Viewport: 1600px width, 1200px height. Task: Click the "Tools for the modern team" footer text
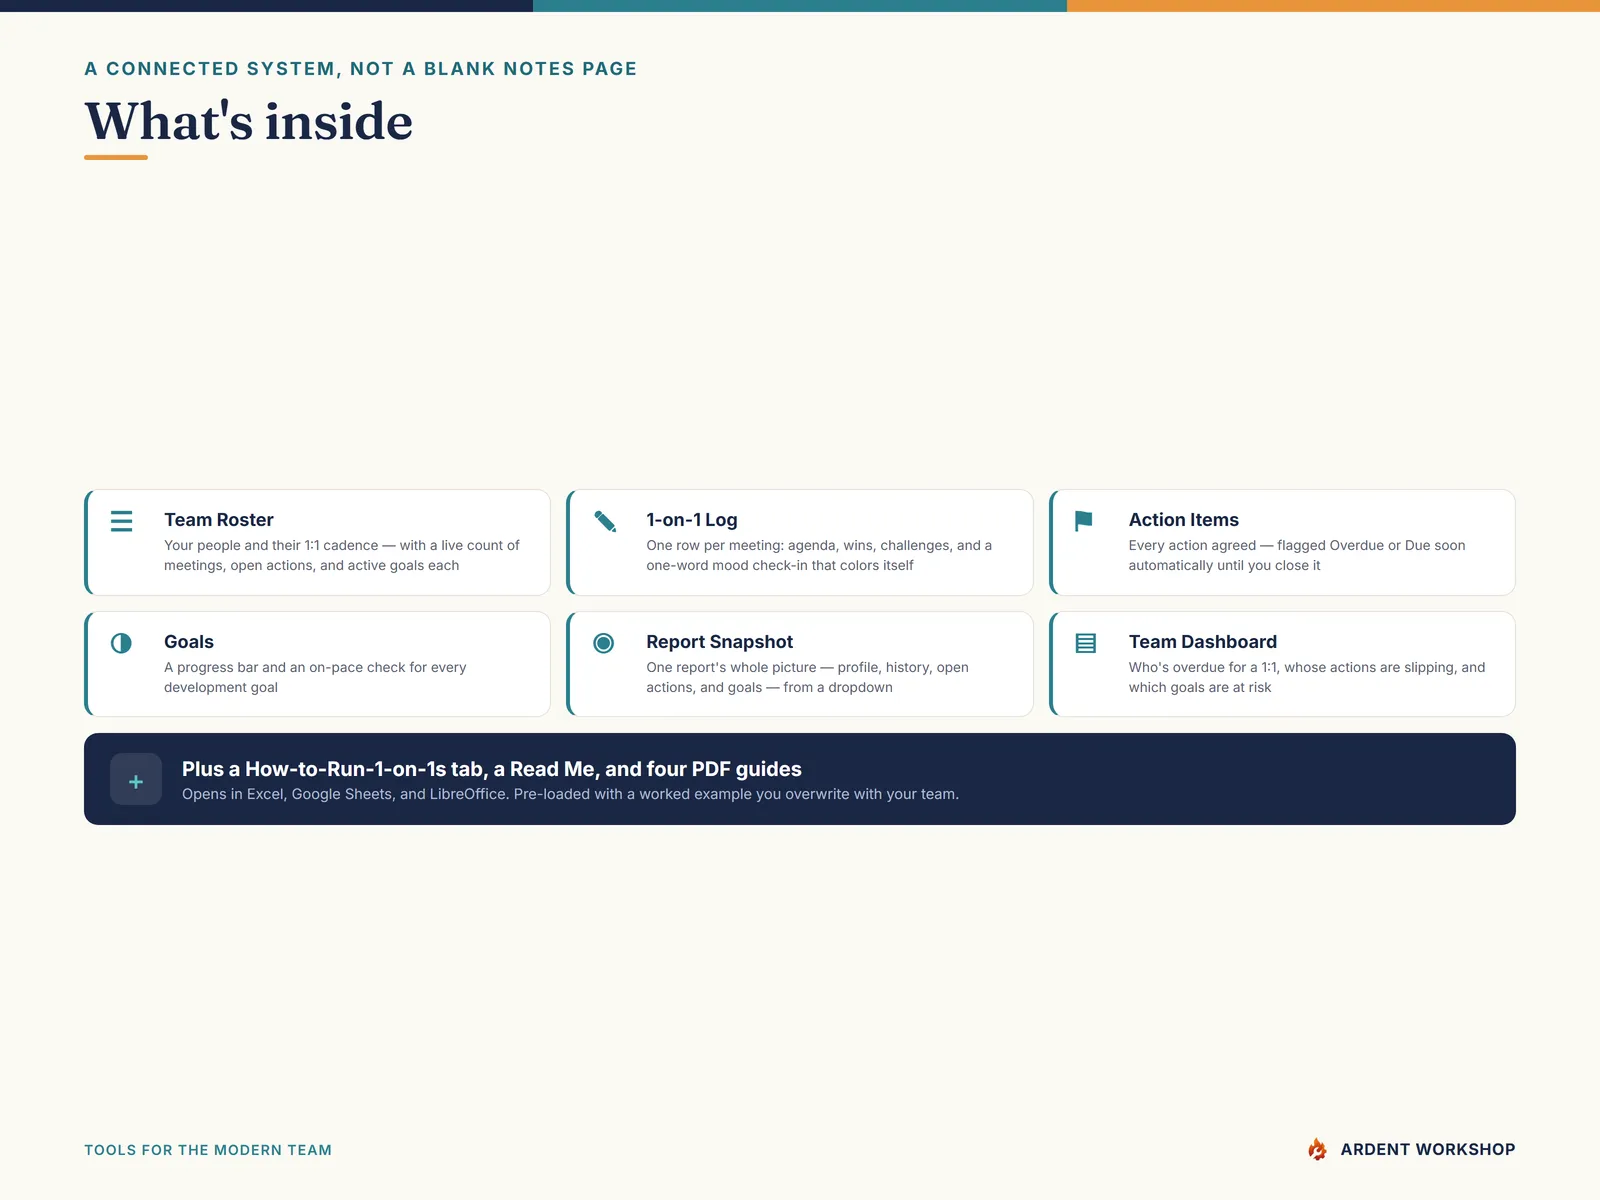[208, 1150]
